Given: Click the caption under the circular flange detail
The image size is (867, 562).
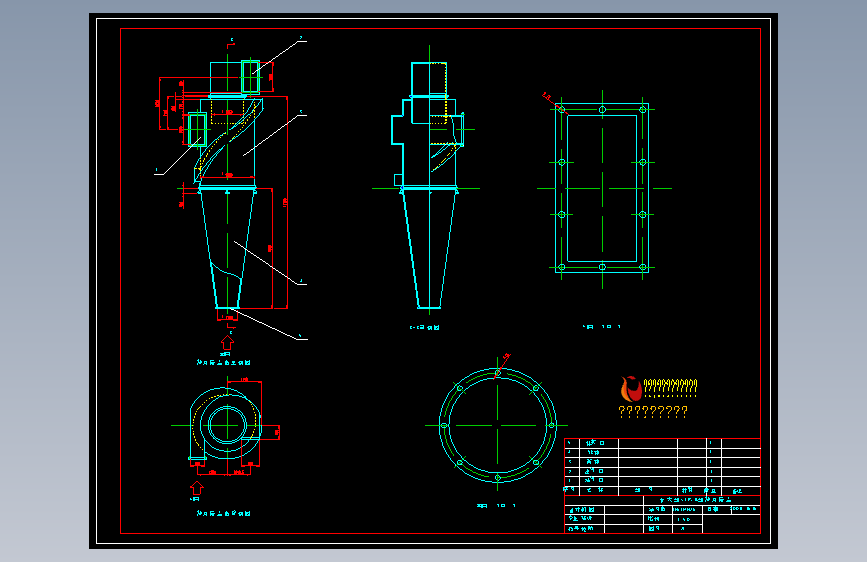Looking at the screenshot, I should tap(497, 506).
